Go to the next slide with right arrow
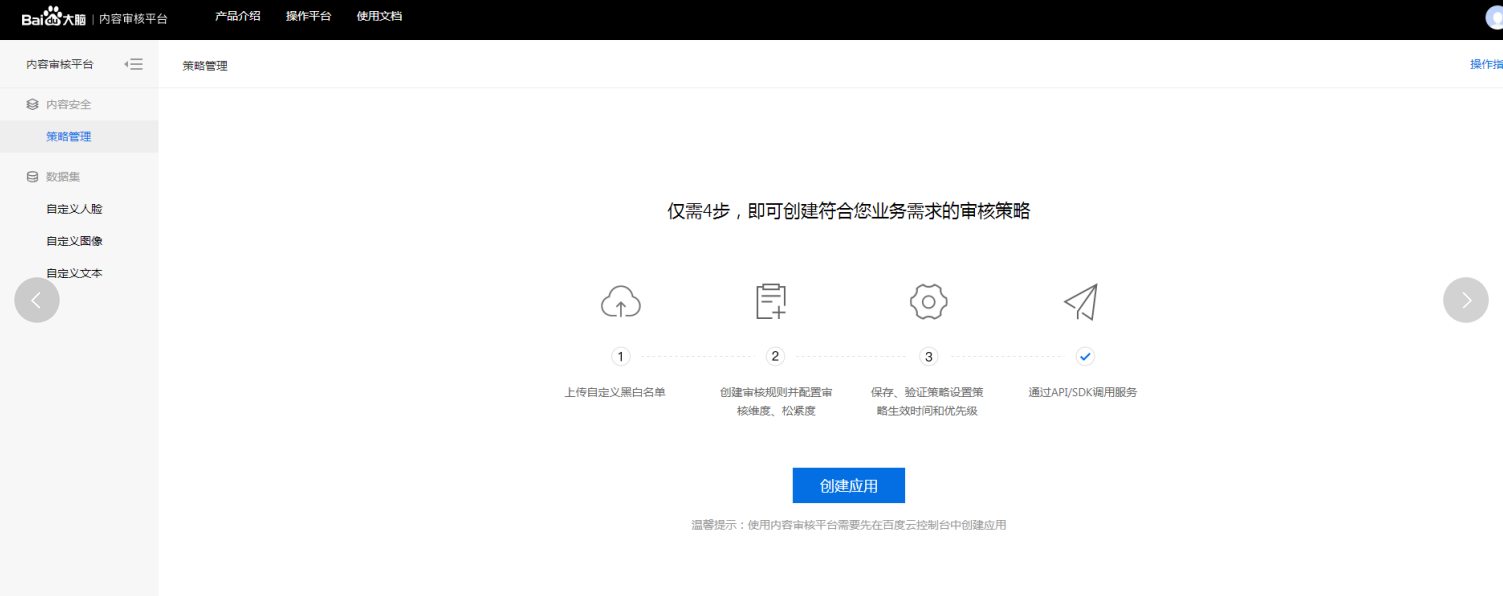This screenshot has height=596, width=1503. 1466,300
